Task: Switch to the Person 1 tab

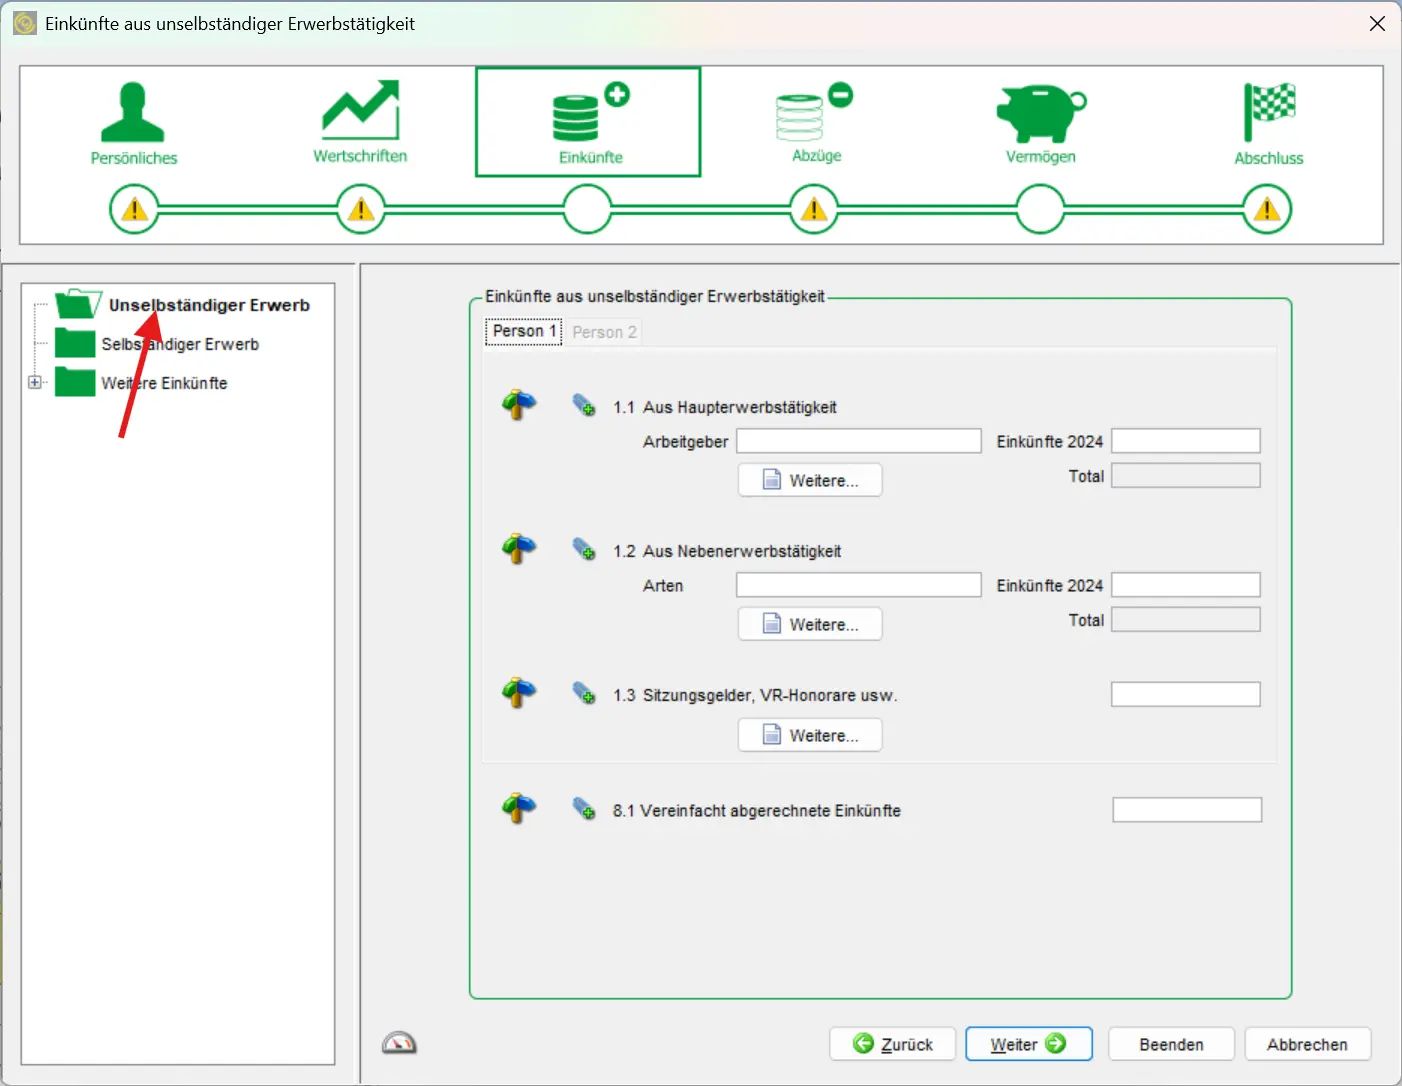Action: (x=523, y=331)
